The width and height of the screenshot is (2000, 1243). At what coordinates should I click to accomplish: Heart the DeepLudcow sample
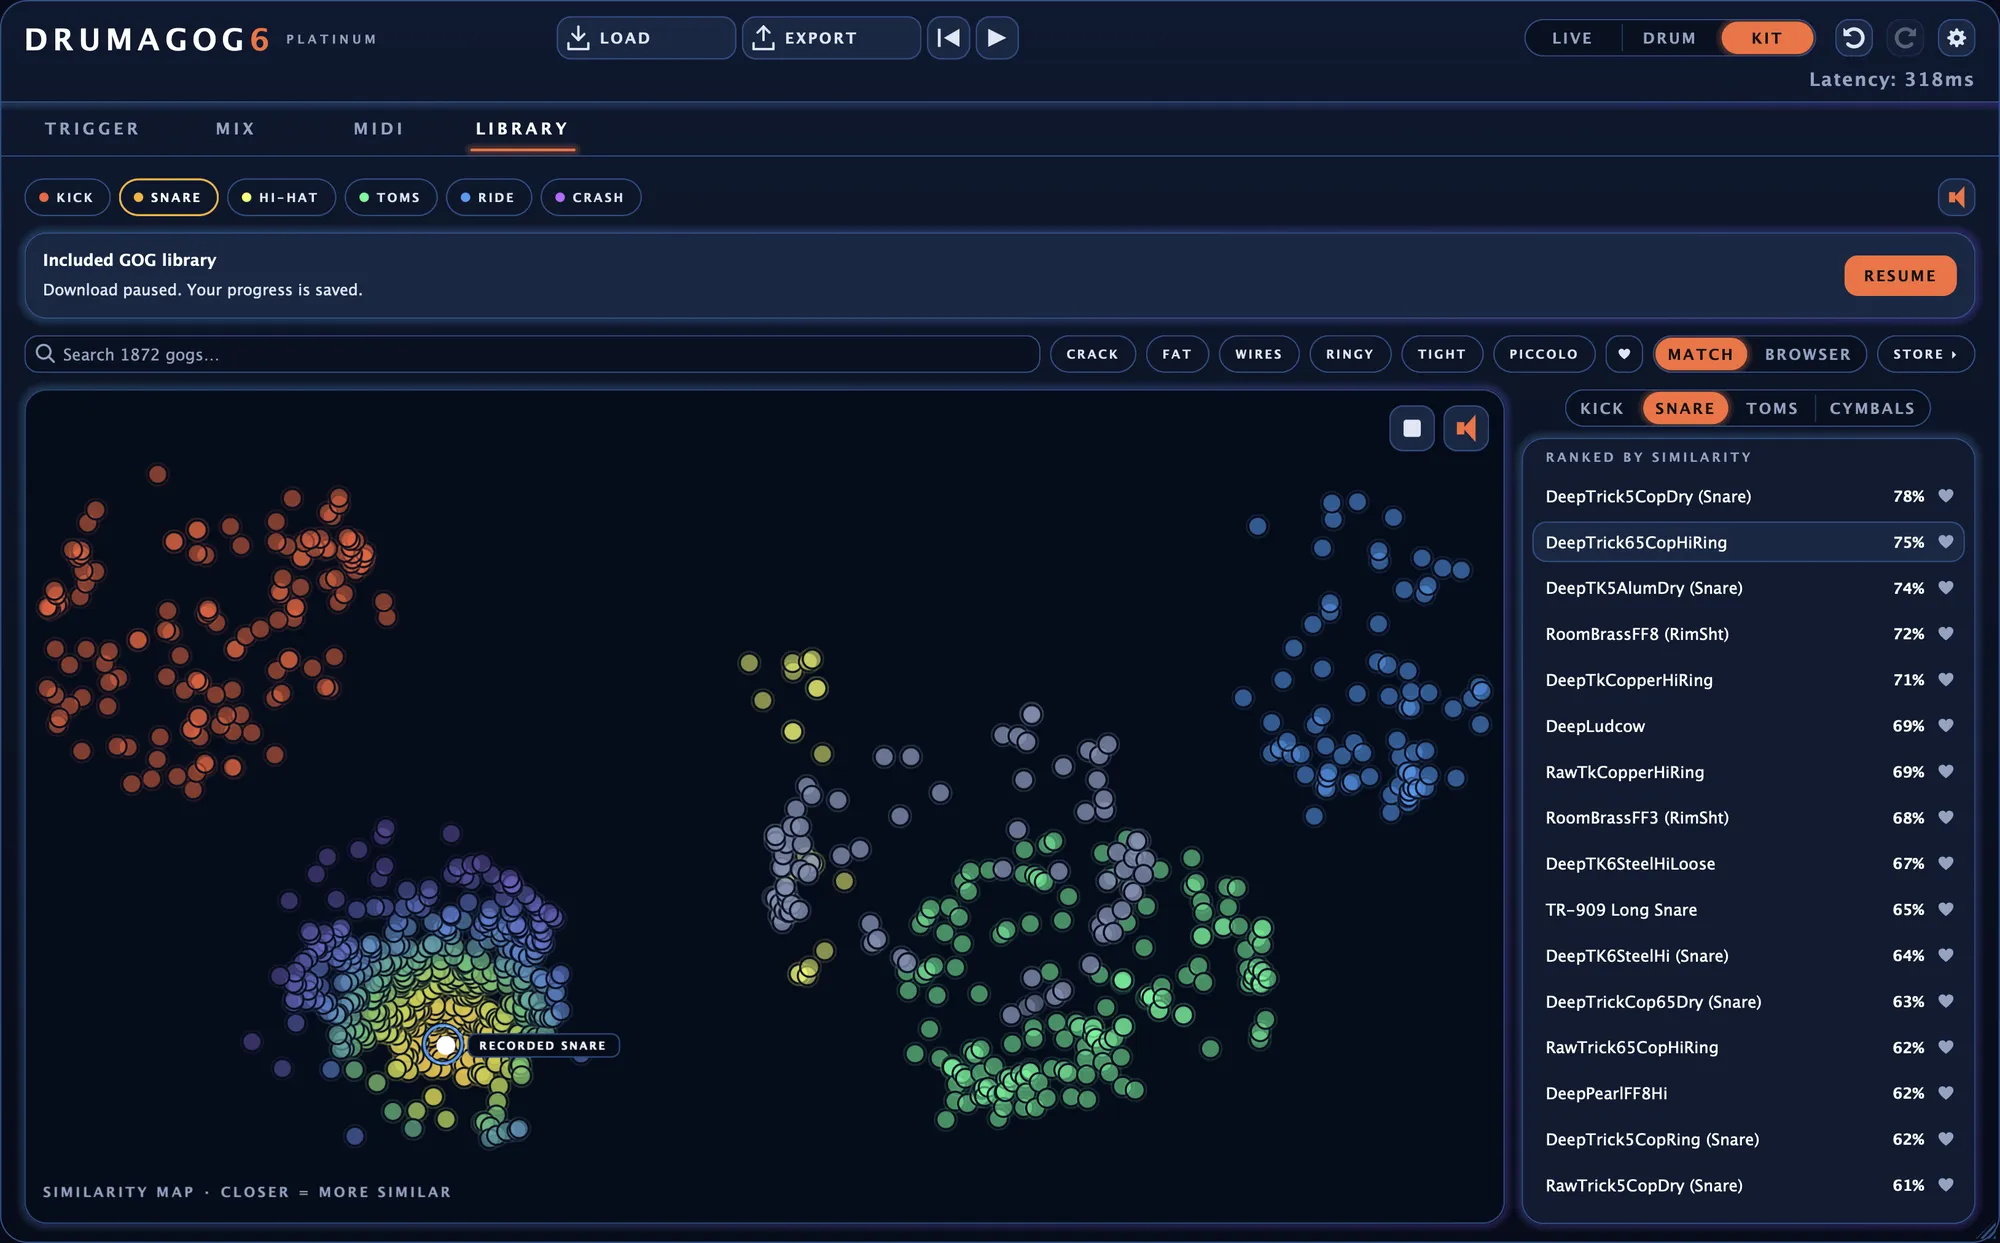[1946, 726]
